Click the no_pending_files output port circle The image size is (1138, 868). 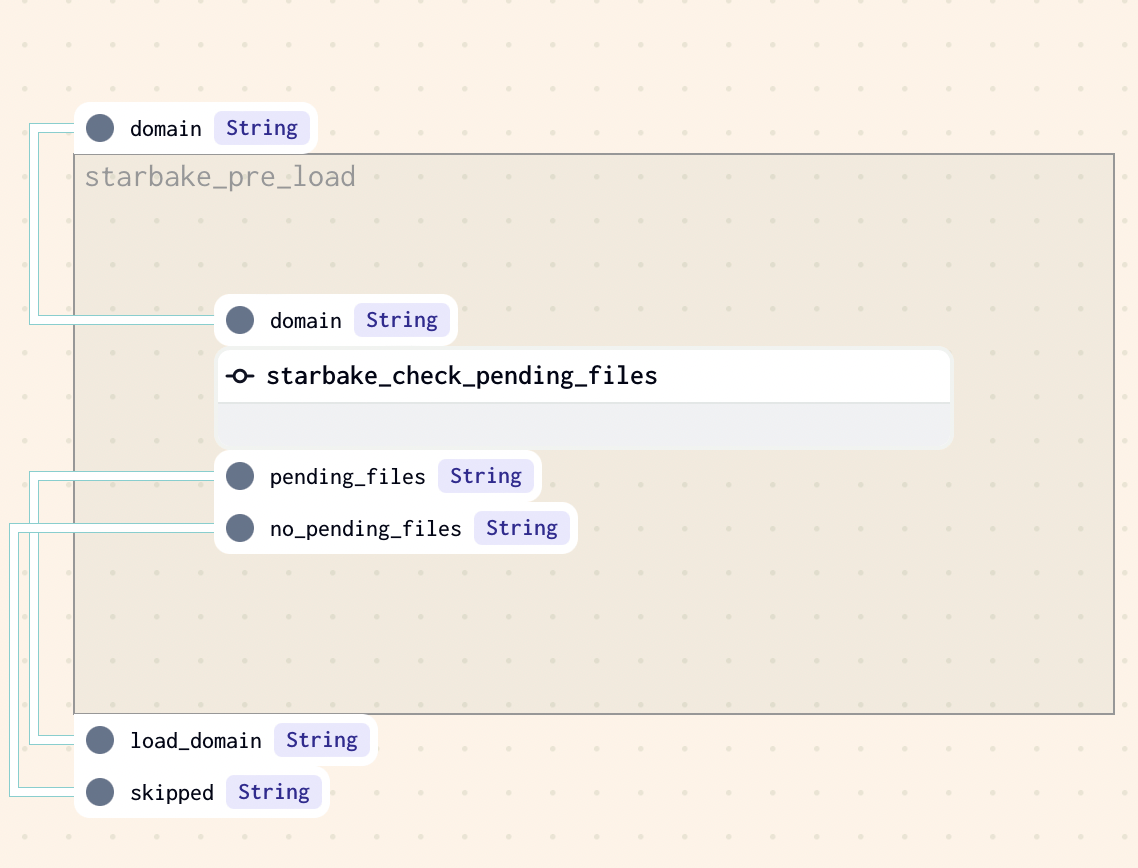tap(240, 528)
